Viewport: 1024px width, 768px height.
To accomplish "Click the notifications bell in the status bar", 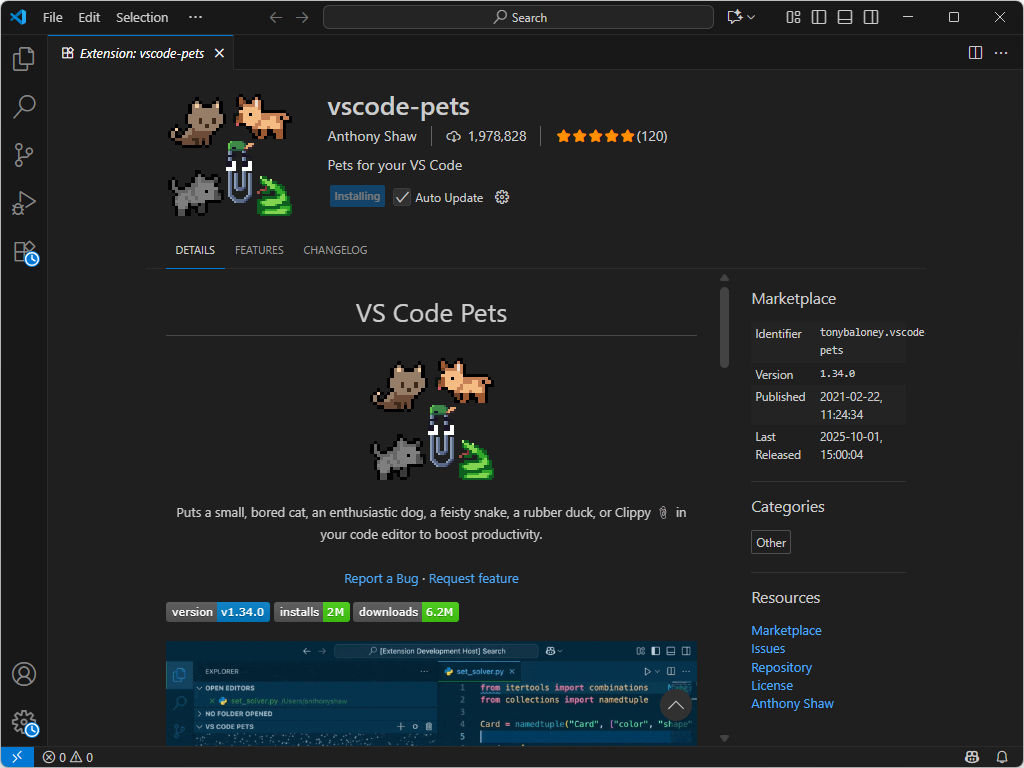I will point(1002,757).
